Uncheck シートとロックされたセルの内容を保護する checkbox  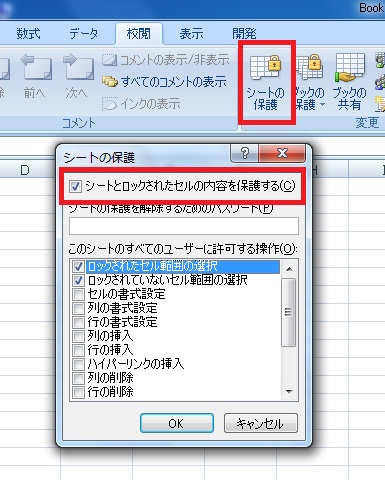click(x=75, y=186)
